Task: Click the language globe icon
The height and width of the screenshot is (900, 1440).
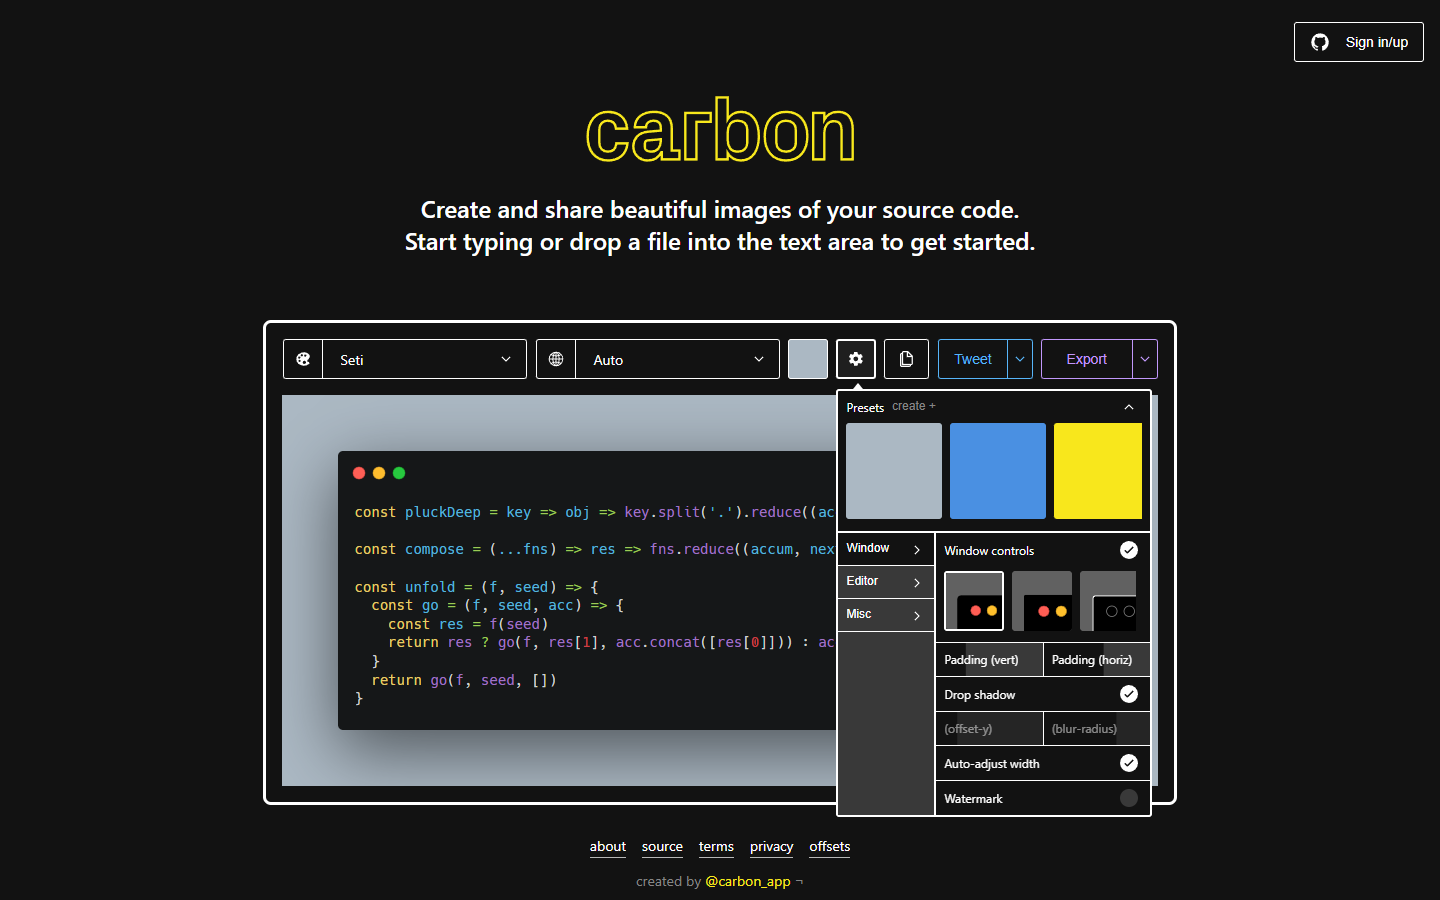Action: pos(556,359)
